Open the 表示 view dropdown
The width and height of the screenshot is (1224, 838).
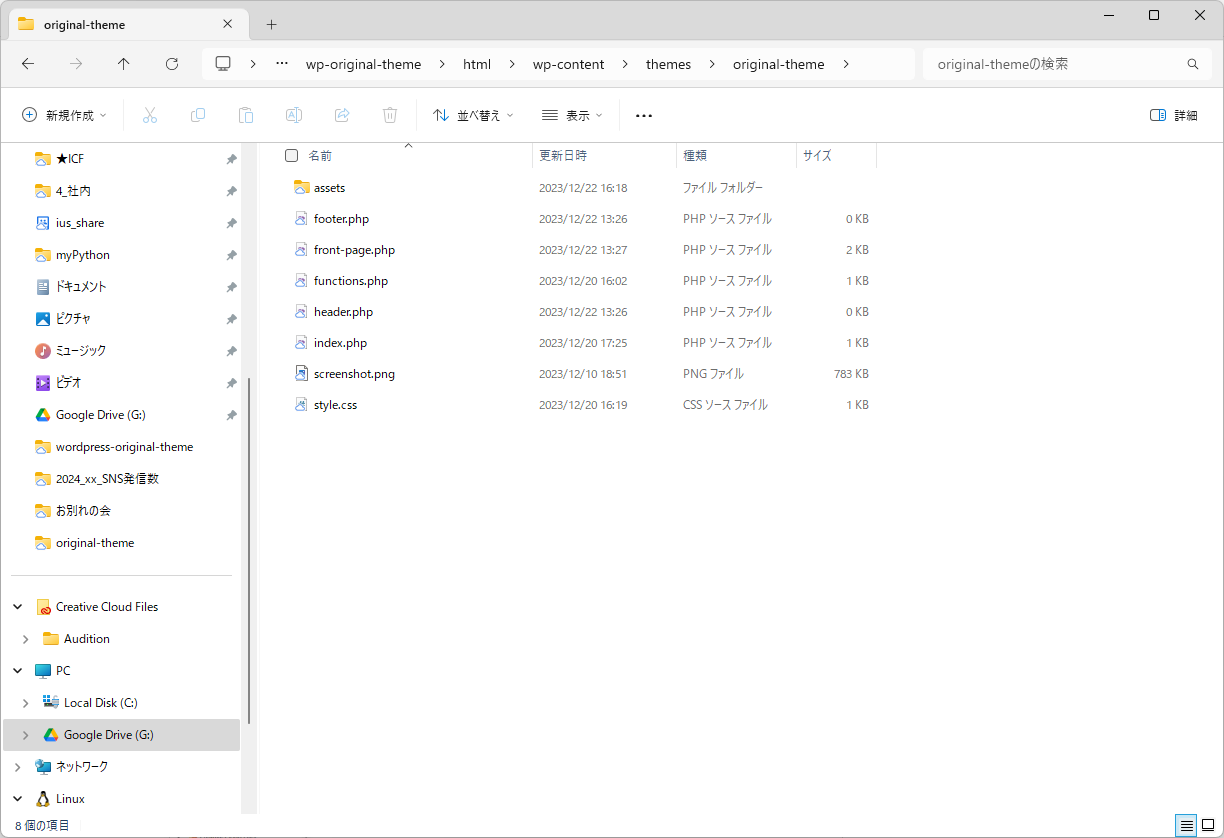(x=572, y=115)
